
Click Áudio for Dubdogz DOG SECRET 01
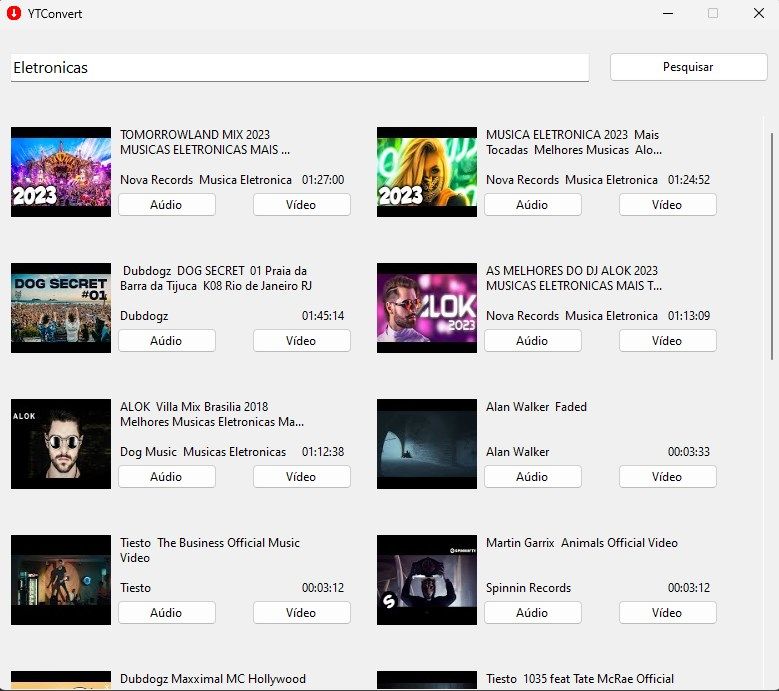pyautogui.click(x=166, y=341)
